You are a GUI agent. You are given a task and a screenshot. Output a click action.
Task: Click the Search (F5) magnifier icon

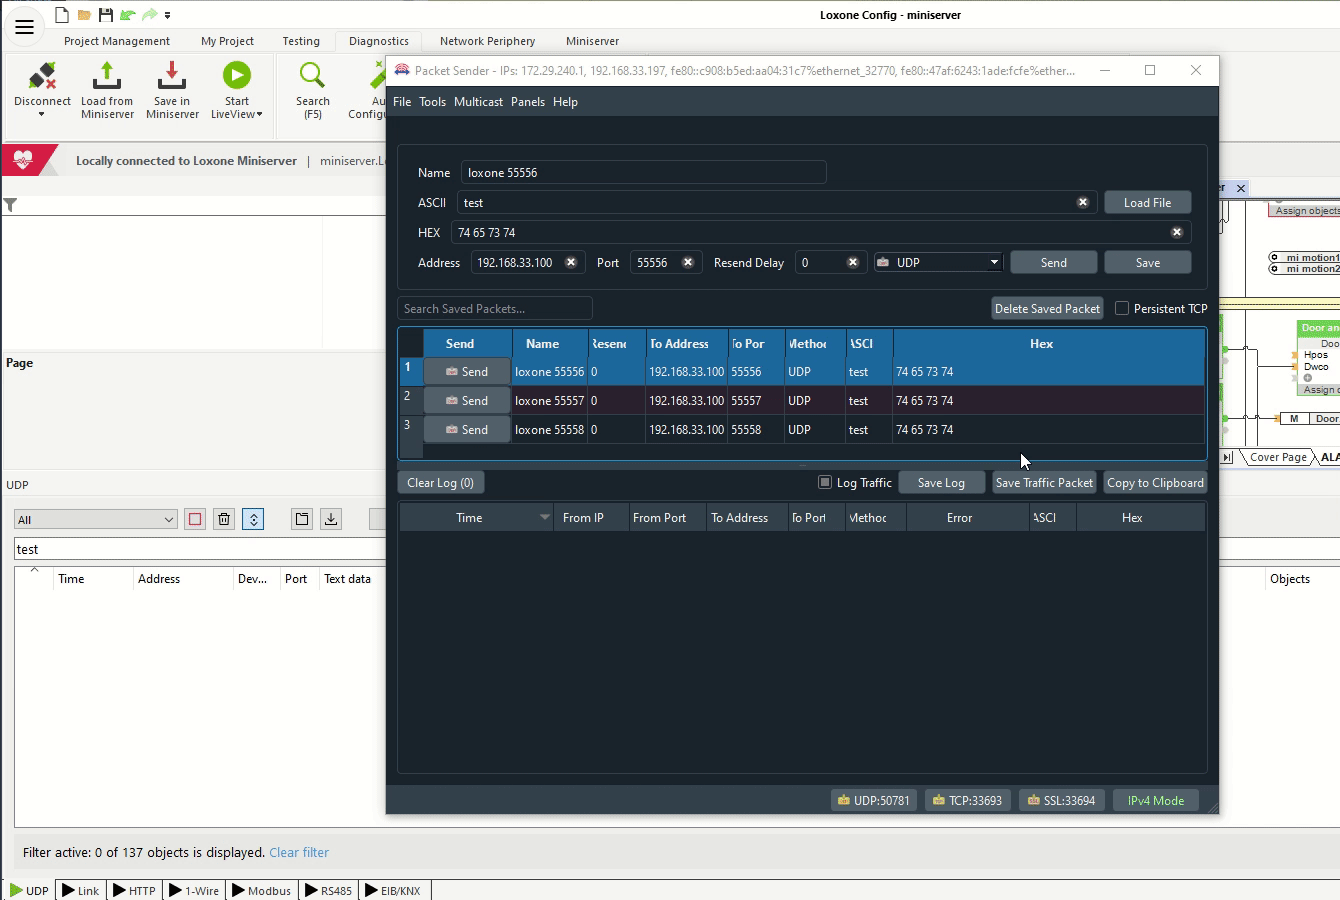click(x=312, y=77)
